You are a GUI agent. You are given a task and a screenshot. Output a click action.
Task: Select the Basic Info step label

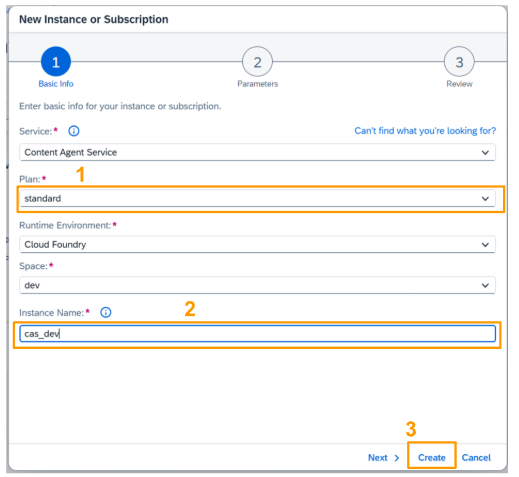(56, 84)
